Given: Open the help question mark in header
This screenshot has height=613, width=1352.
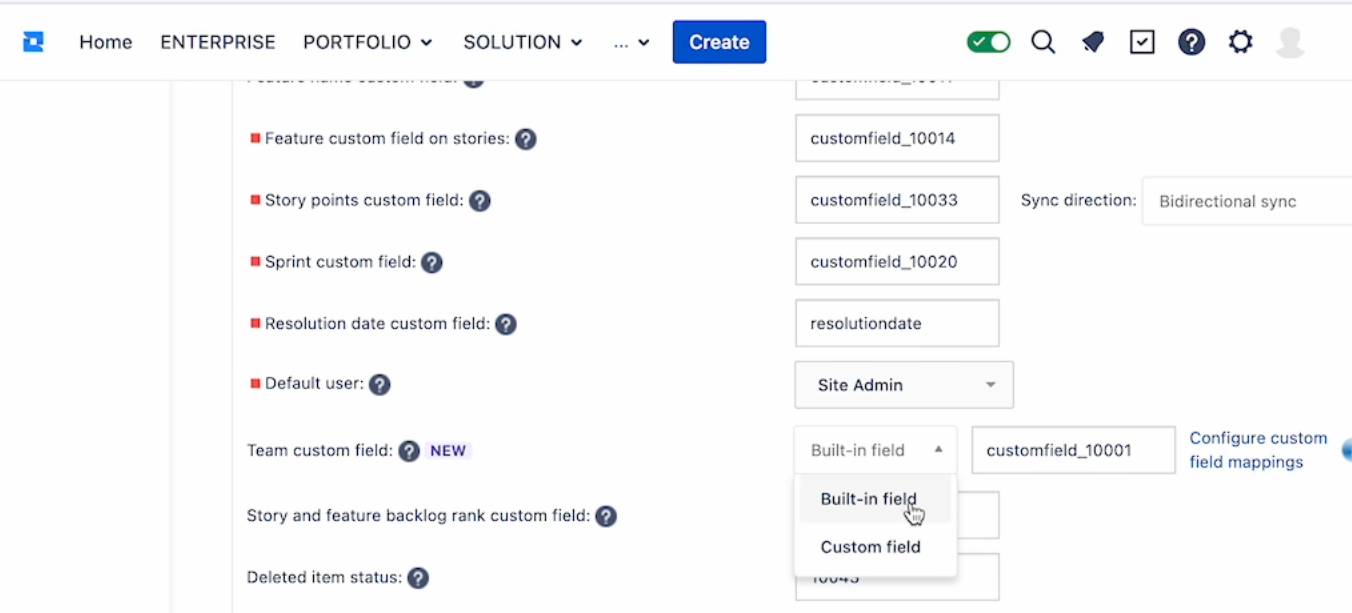Looking at the screenshot, I should click(x=1191, y=42).
